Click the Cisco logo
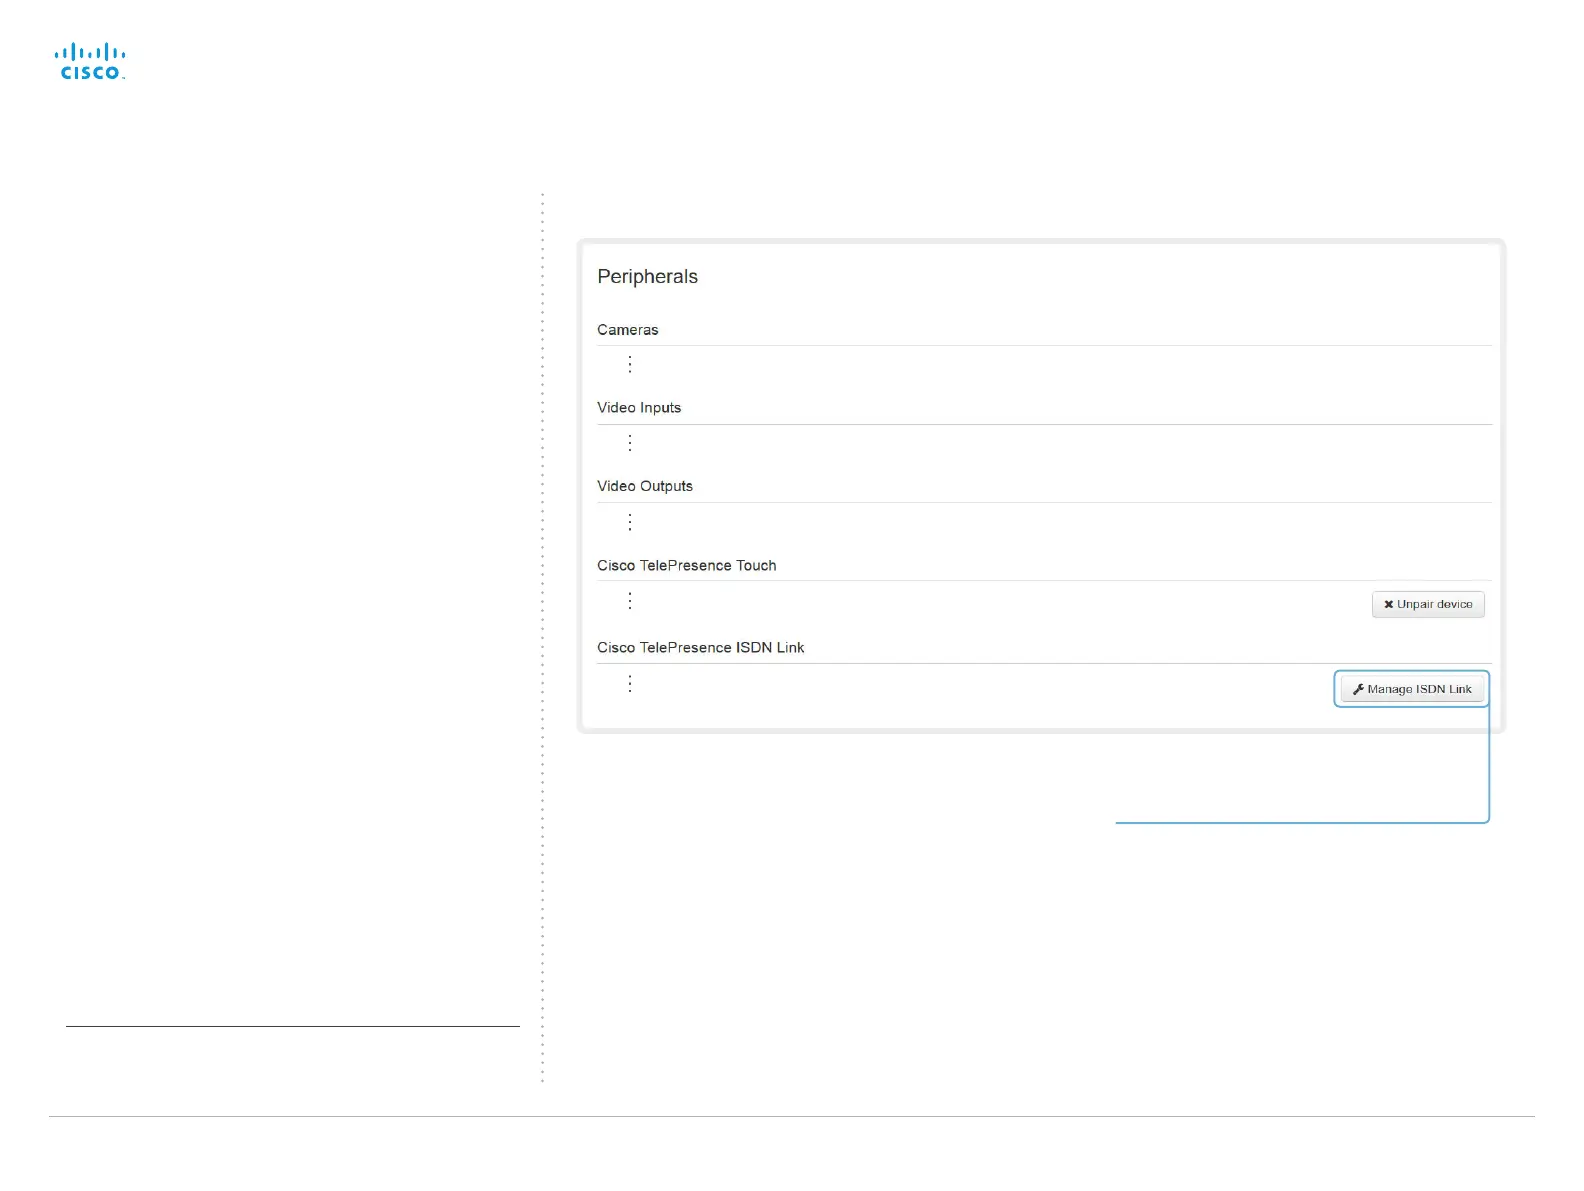This screenshot has width=1584, height=1191. tap(90, 61)
